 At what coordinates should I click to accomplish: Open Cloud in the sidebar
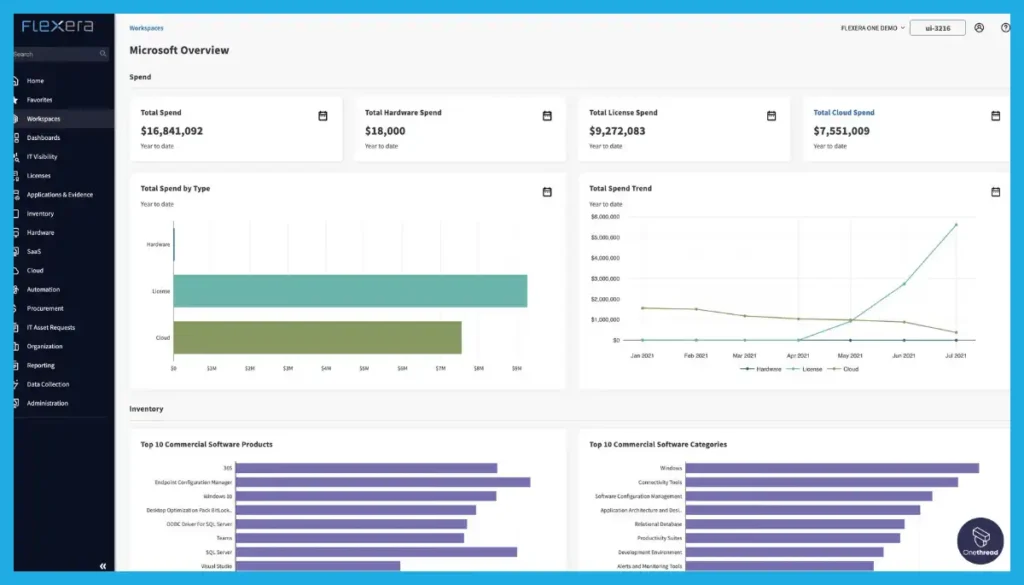click(x=35, y=270)
